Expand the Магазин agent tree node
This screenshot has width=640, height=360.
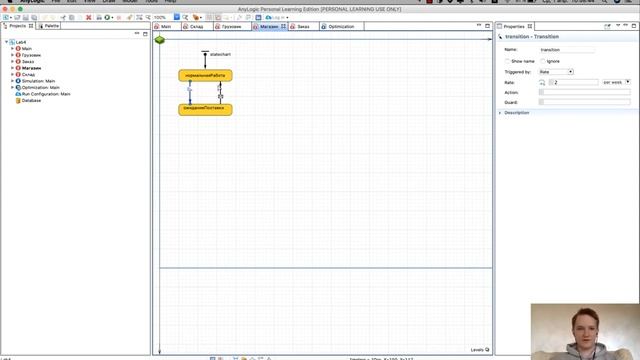click(x=12, y=68)
